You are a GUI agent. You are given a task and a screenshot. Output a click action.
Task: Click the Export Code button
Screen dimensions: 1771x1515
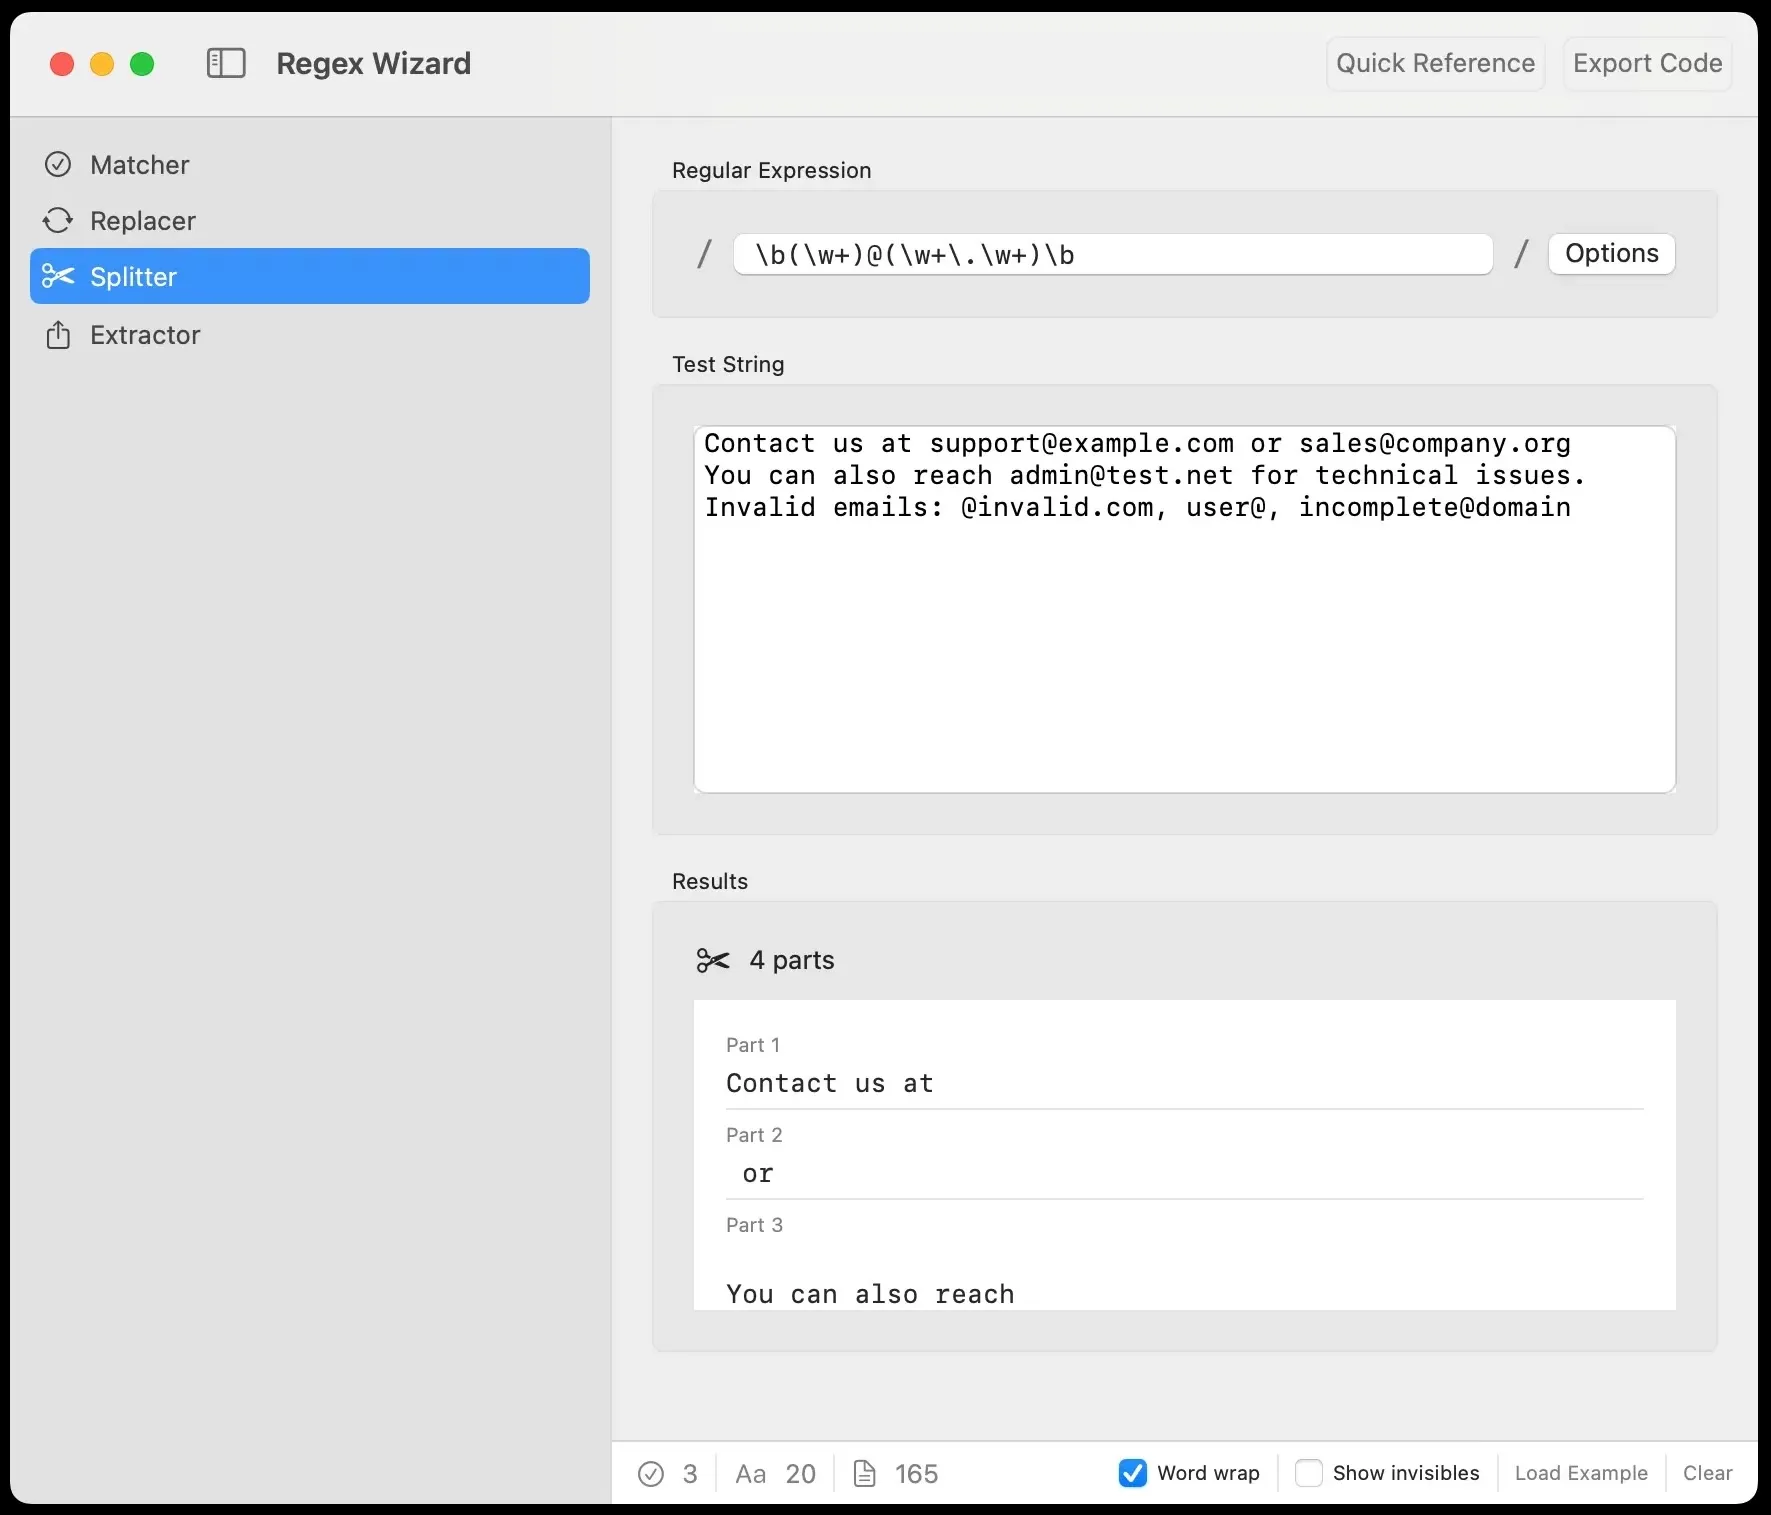(1647, 64)
